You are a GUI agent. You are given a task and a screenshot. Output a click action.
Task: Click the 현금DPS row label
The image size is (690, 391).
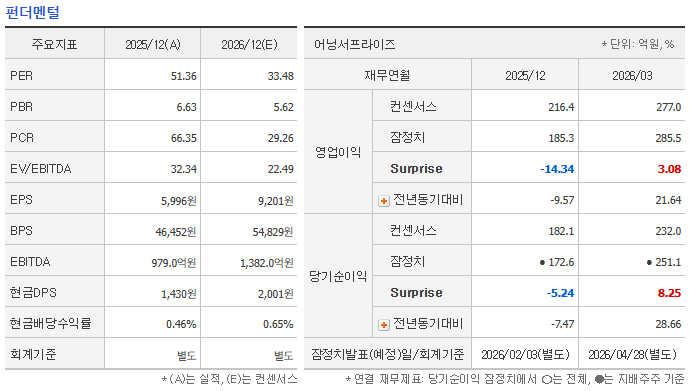pos(33,292)
